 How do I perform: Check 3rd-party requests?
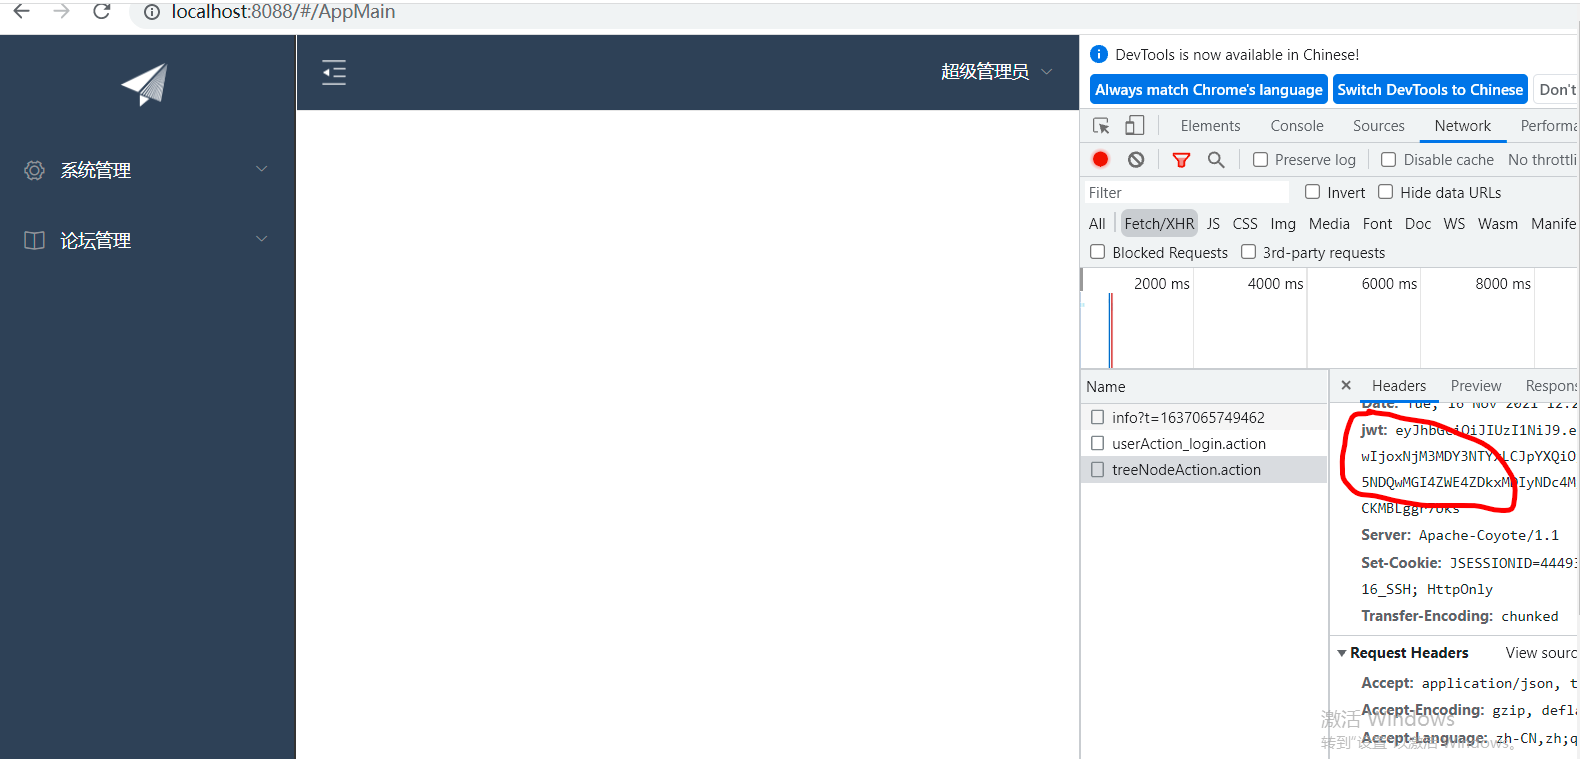tap(1249, 252)
